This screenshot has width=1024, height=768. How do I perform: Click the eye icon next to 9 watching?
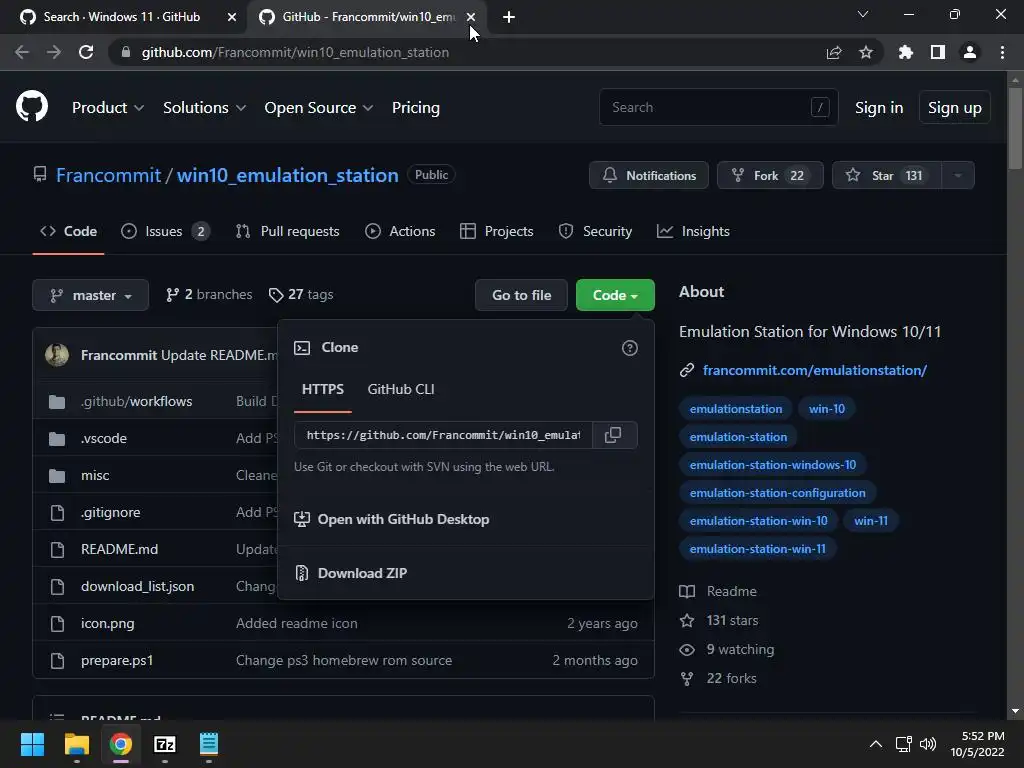tap(687, 650)
